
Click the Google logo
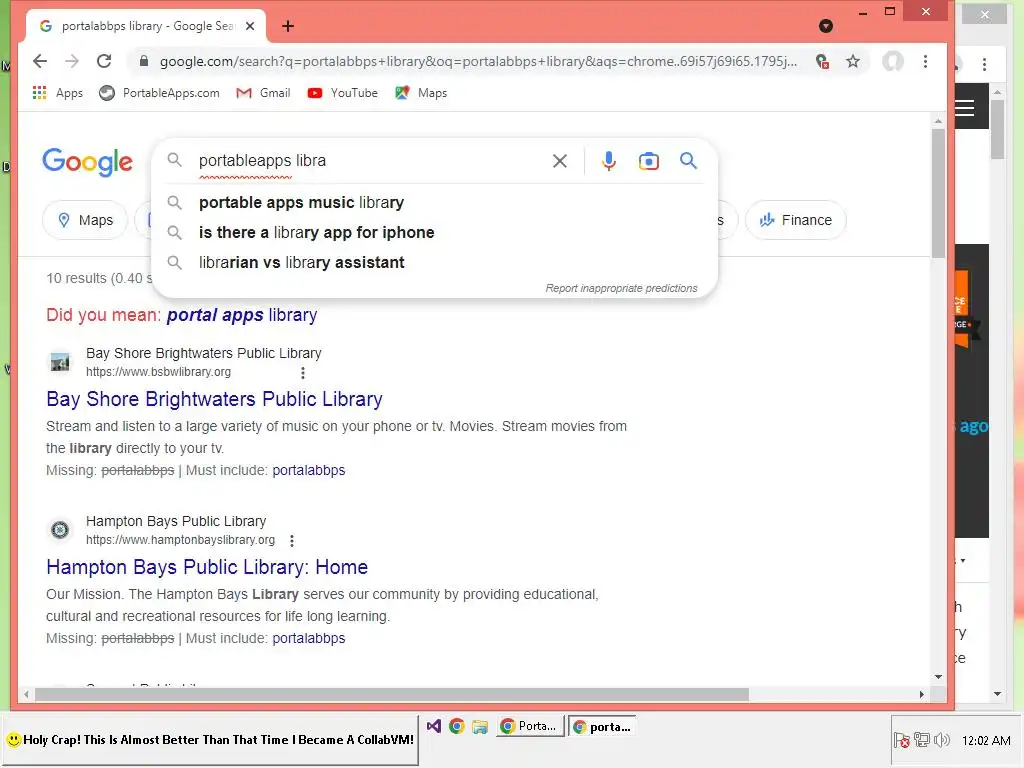[x=88, y=161]
